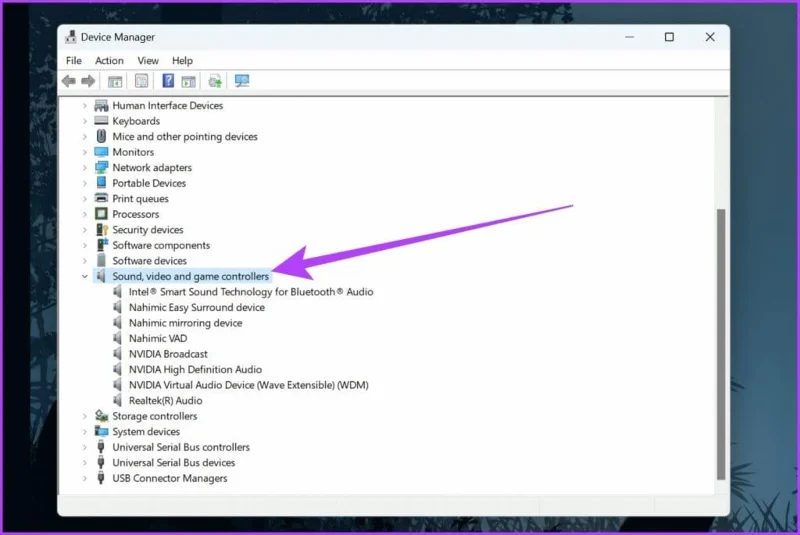The image size is (800, 535).
Task: Click the Network adapters category icon
Action: tap(101, 167)
